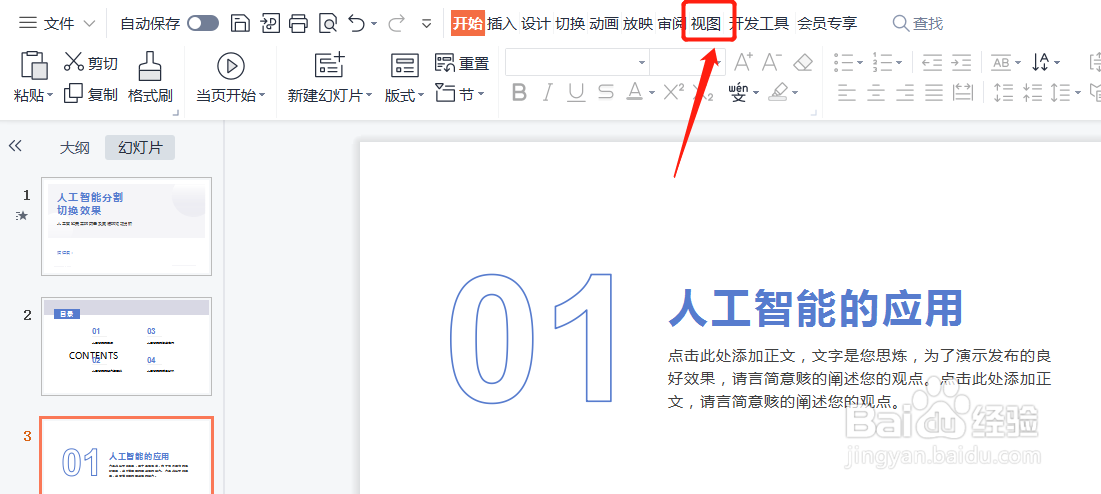This screenshot has width=1101, height=494.
Task: Switch to the 切换 tab
Action: tap(570, 24)
